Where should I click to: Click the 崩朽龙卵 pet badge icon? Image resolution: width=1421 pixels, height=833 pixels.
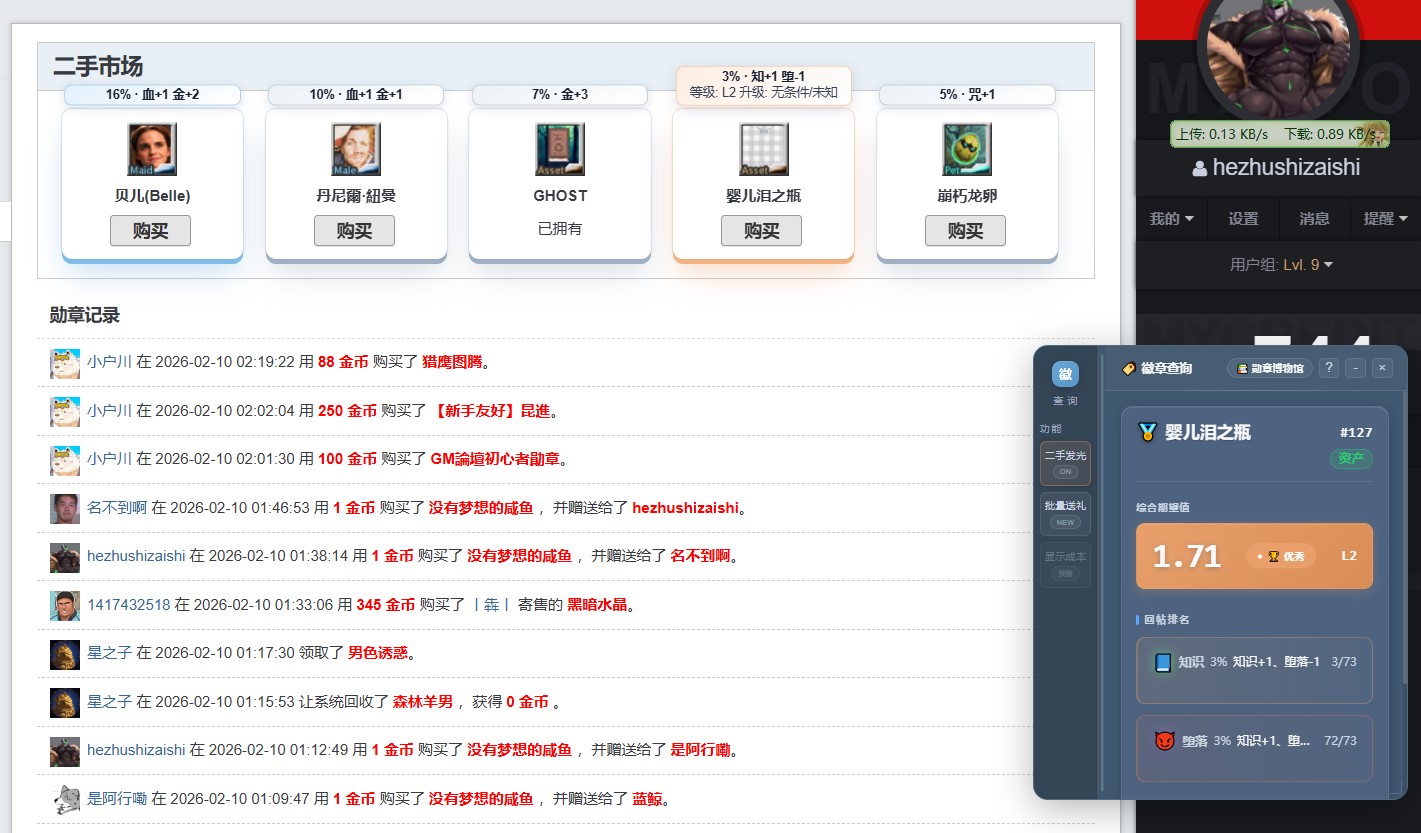coord(967,149)
